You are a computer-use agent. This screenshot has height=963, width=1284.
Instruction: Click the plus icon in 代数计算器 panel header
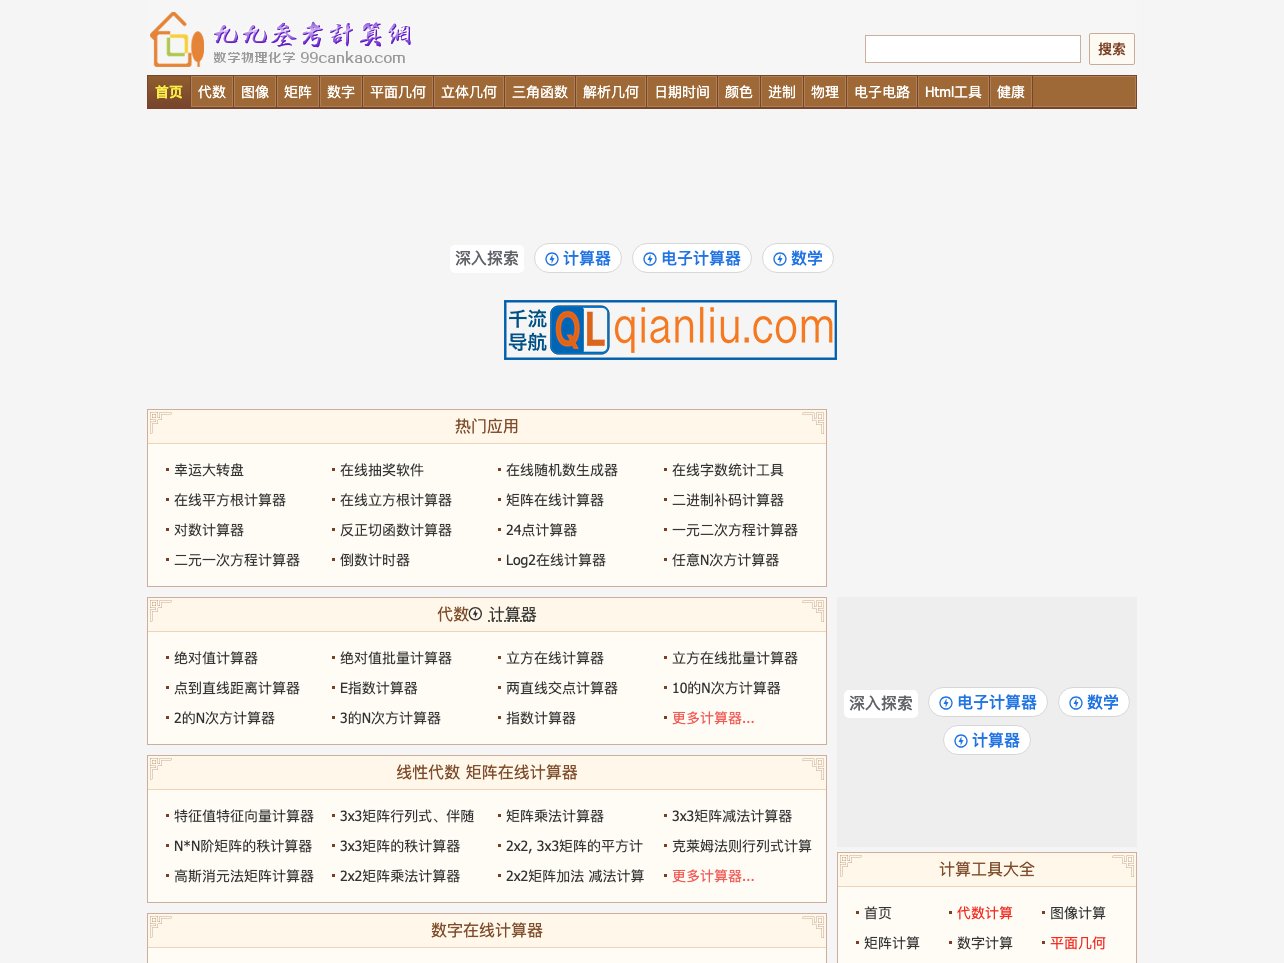point(477,614)
